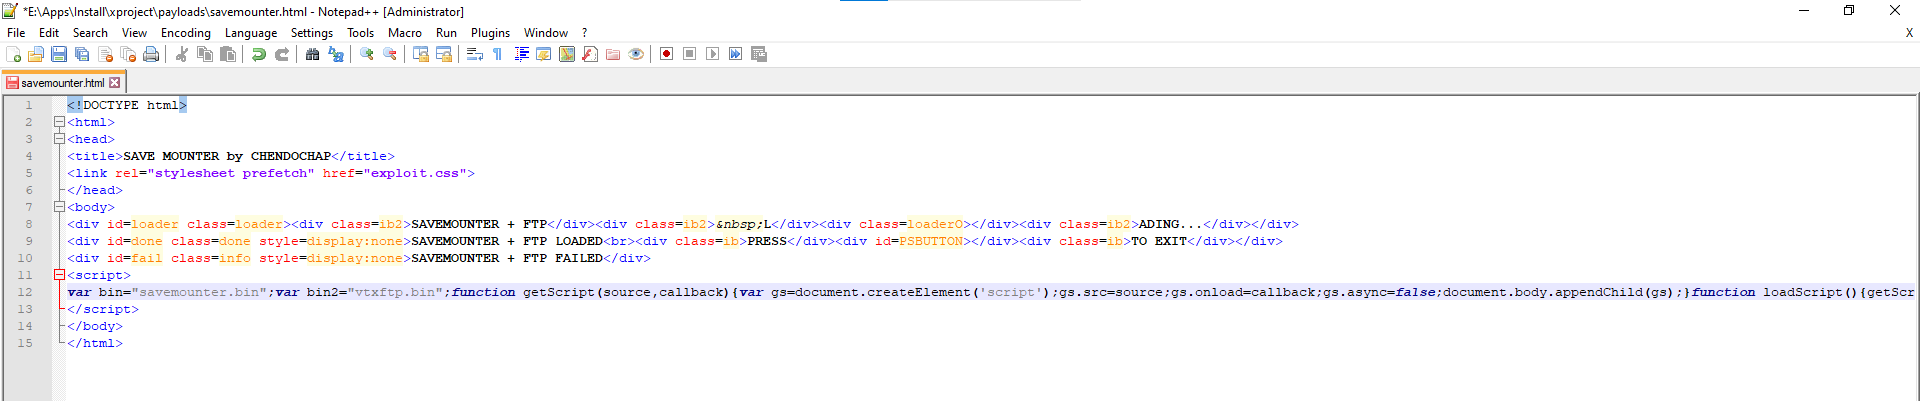Click "savemounter.bin" string on line 12

(199, 292)
